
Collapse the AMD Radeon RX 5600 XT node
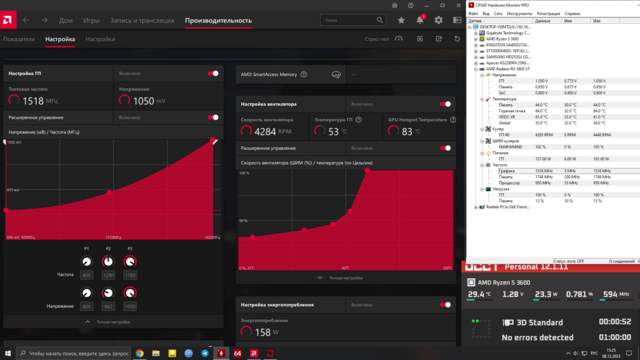(x=476, y=69)
